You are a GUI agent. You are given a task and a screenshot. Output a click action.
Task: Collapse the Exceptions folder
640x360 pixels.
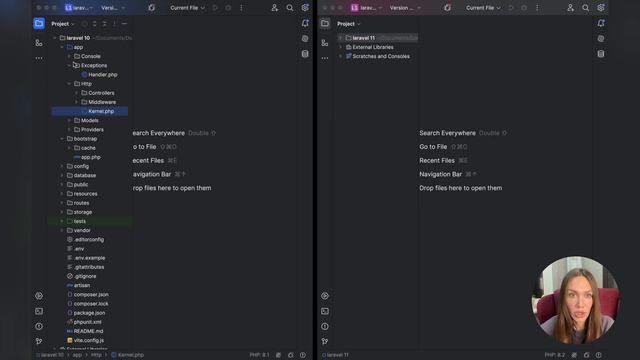(69, 65)
